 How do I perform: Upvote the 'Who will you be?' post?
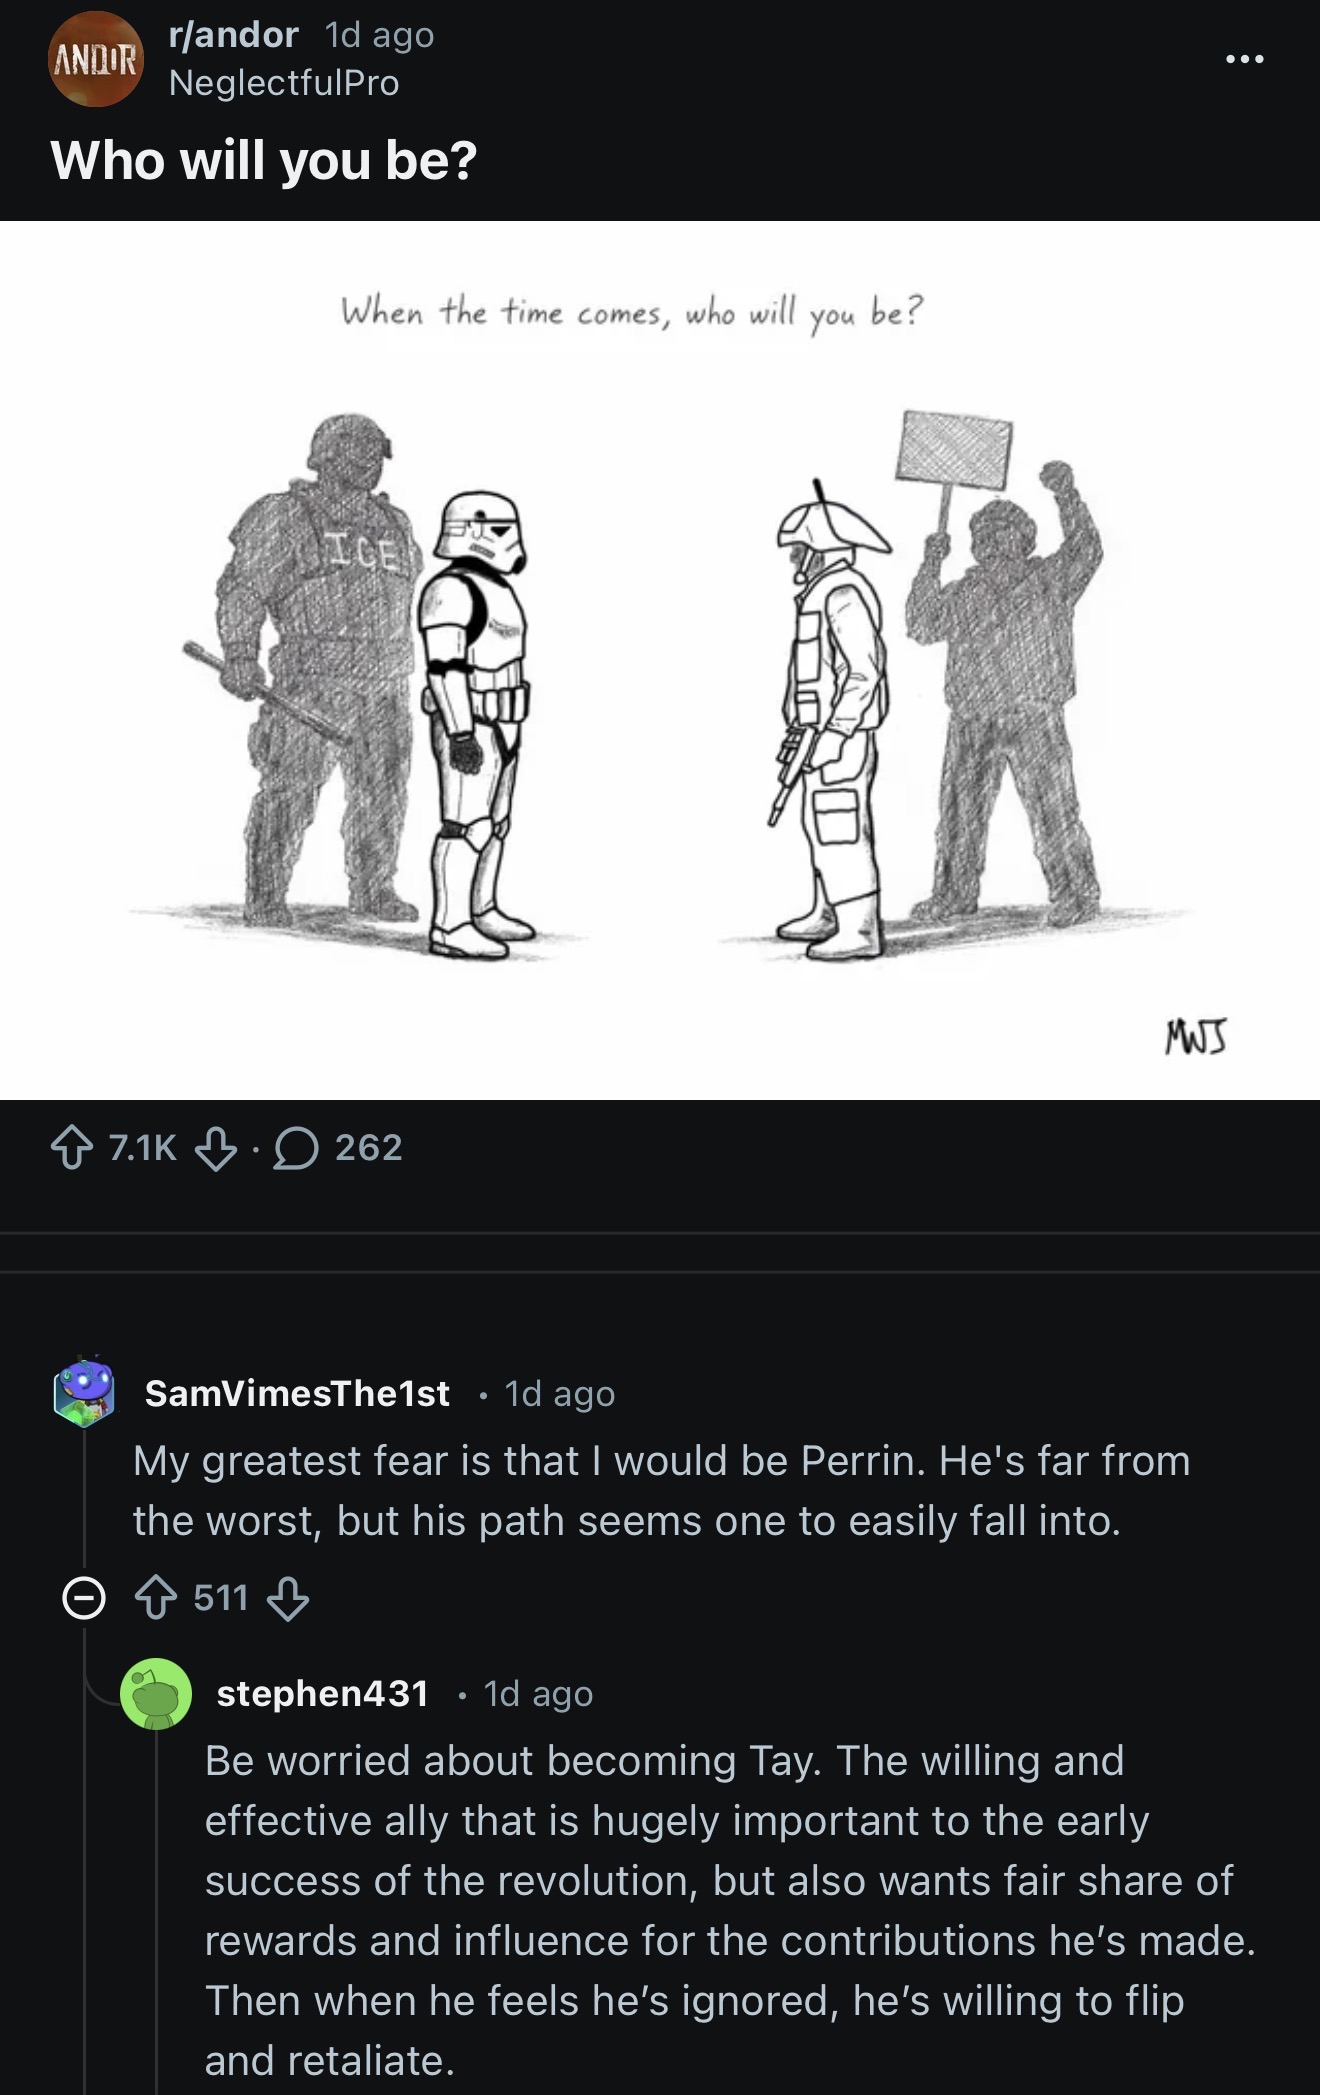71,1147
